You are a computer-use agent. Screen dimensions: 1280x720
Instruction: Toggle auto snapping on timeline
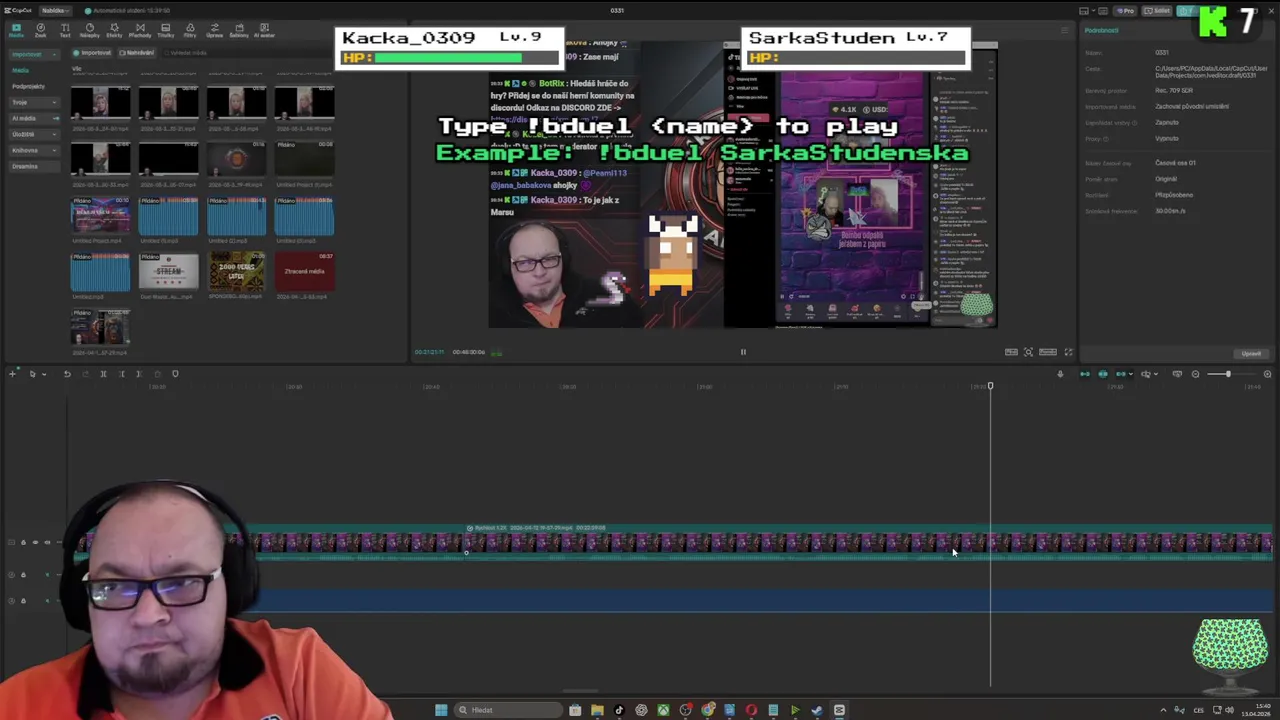pos(1103,374)
